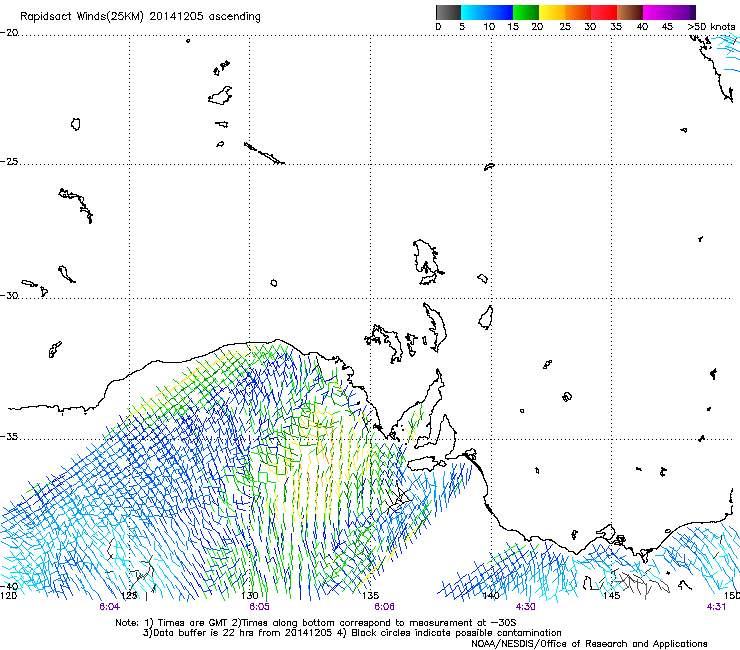The width and height of the screenshot is (740, 650).
Task: Click the green 15-20 knots legend swatch
Action: point(526,12)
